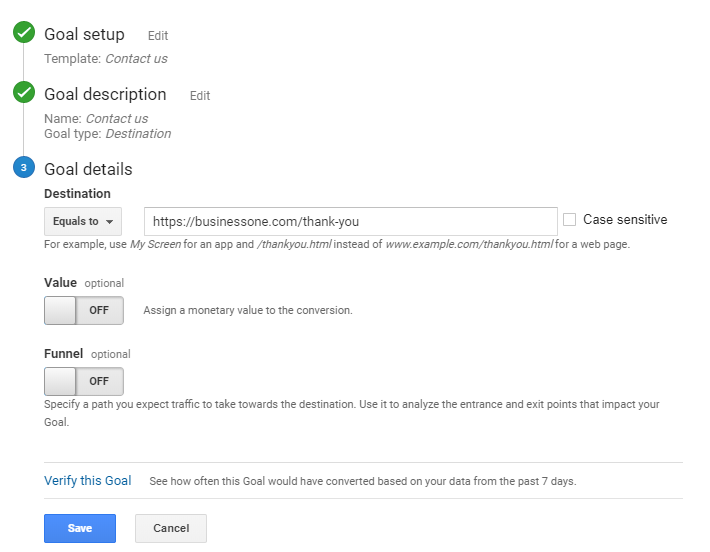Click the "Name: Contact us" summary text
Screen dimensions: 710x552
pos(96,119)
